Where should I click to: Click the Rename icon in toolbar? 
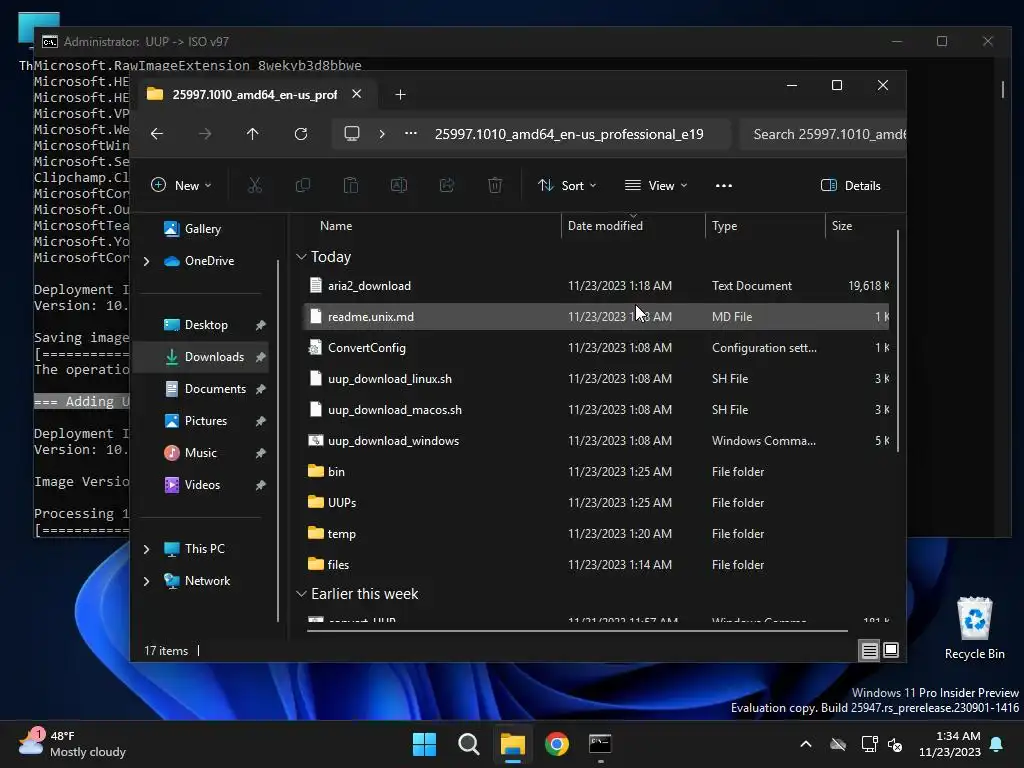398,185
